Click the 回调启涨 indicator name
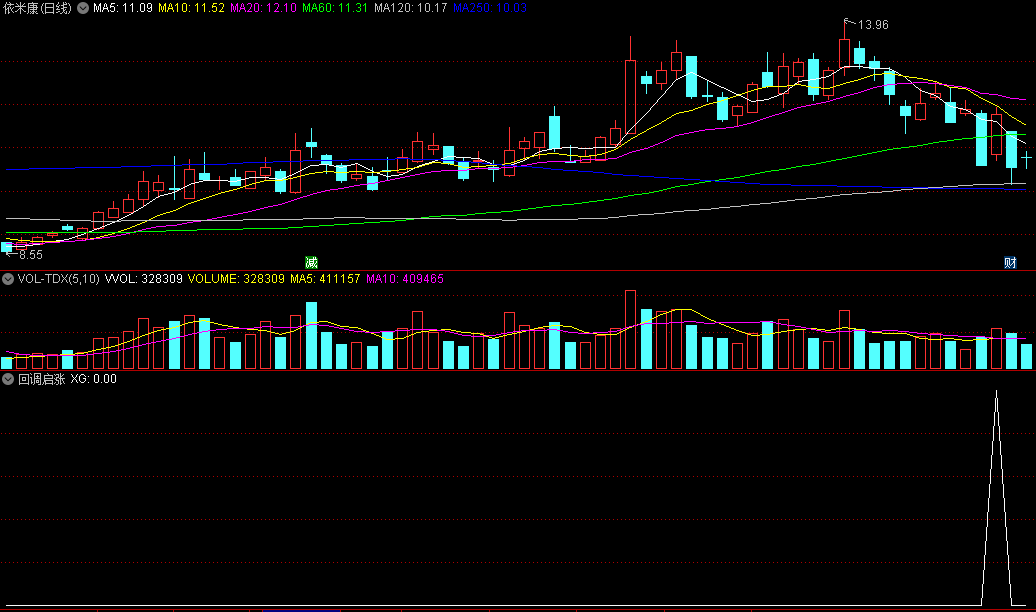 pyautogui.click(x=42, y=379)
